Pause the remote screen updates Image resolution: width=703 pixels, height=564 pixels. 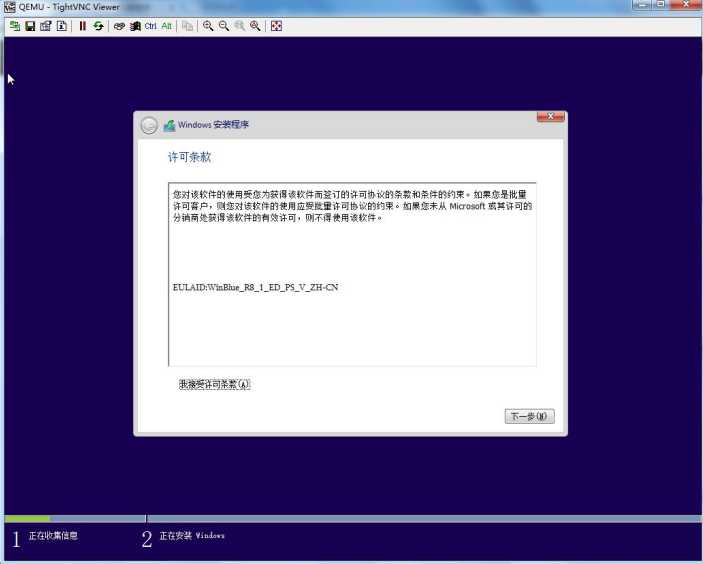click(82, 26)
